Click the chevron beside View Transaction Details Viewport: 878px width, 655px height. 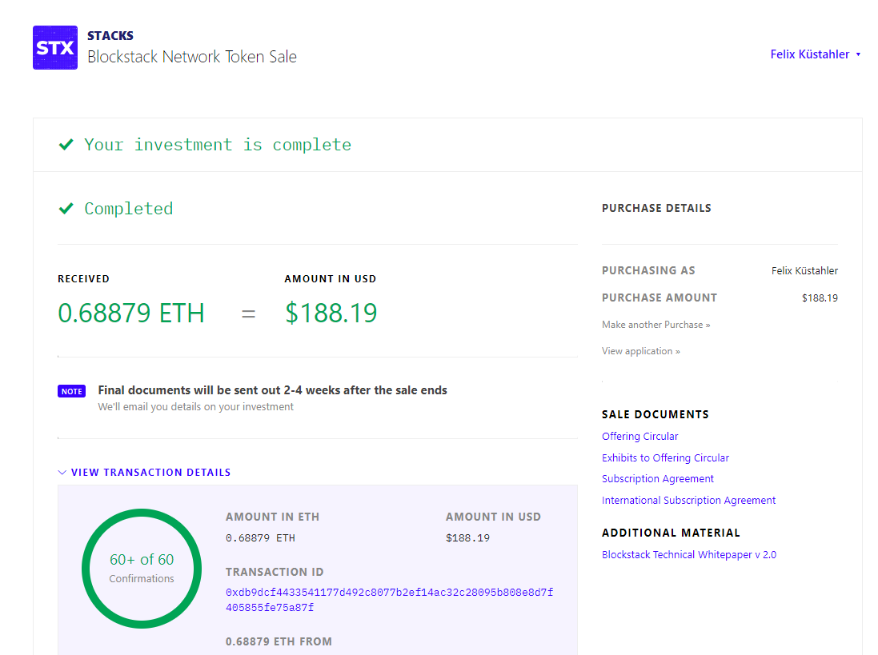tap(62, 472)
